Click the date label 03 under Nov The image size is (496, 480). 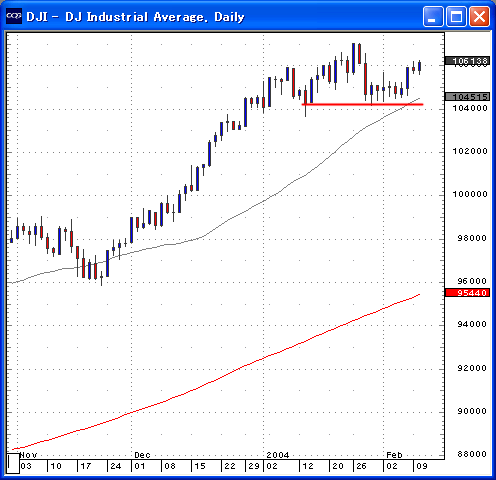(x=26, y=466)
